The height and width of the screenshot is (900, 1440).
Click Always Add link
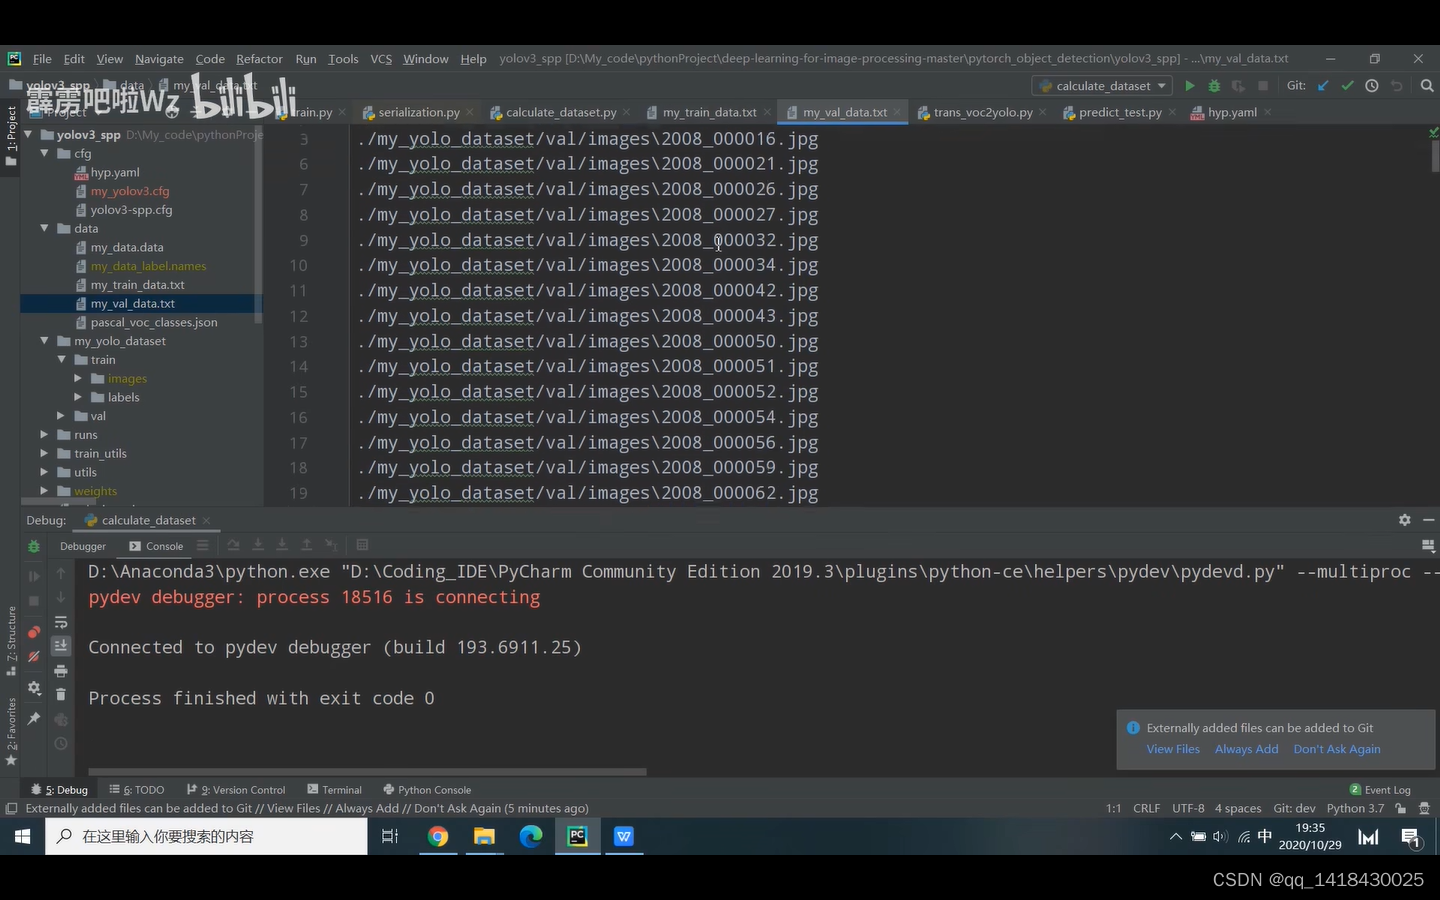1246,749
